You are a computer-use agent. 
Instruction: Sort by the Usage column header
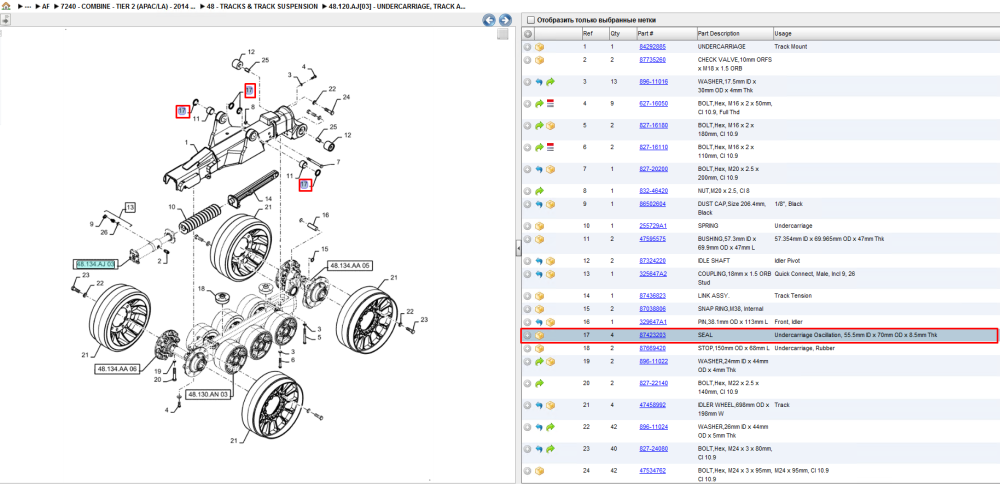coord(885,33)
